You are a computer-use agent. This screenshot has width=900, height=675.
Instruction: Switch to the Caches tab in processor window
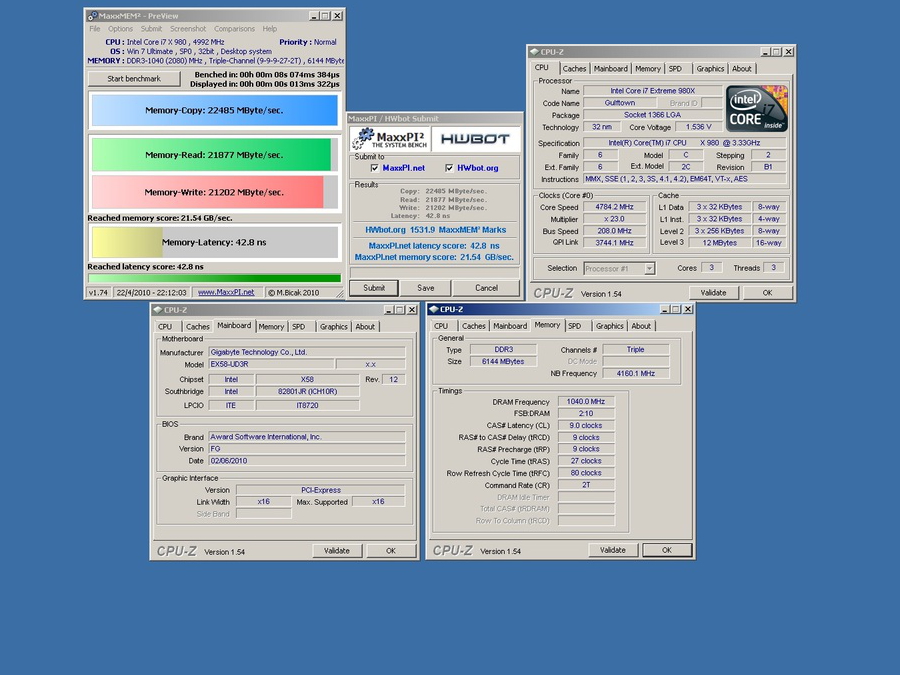point(575,68)
